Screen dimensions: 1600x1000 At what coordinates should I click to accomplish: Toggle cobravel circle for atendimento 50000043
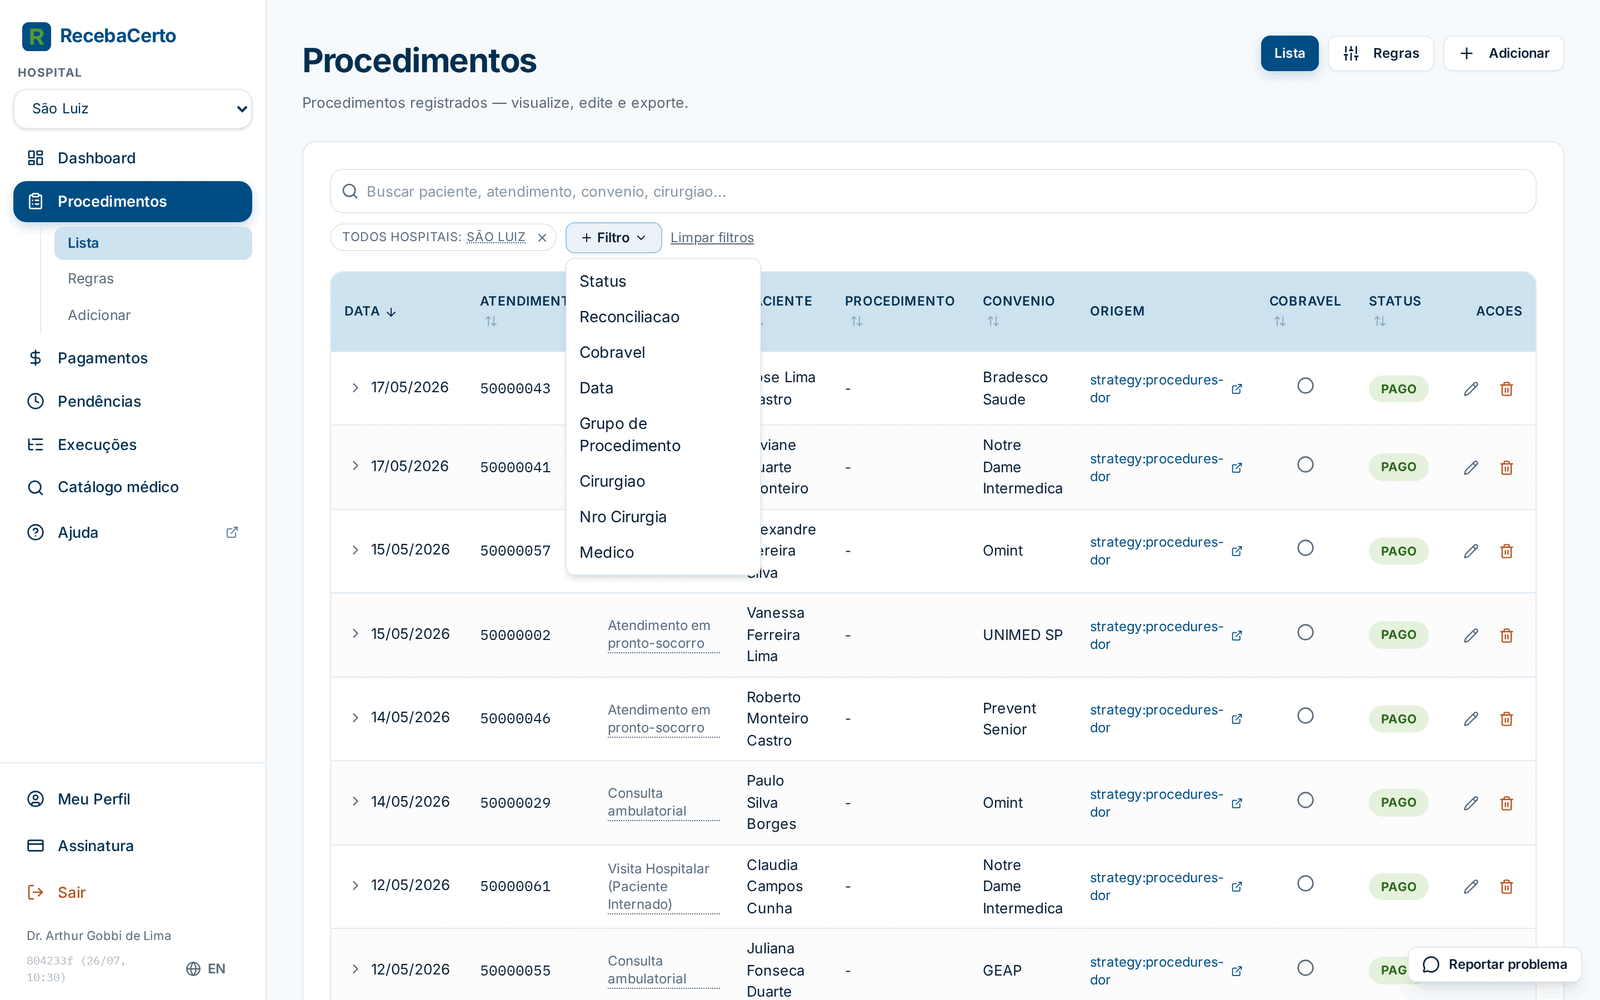[x=1305, y=386]
